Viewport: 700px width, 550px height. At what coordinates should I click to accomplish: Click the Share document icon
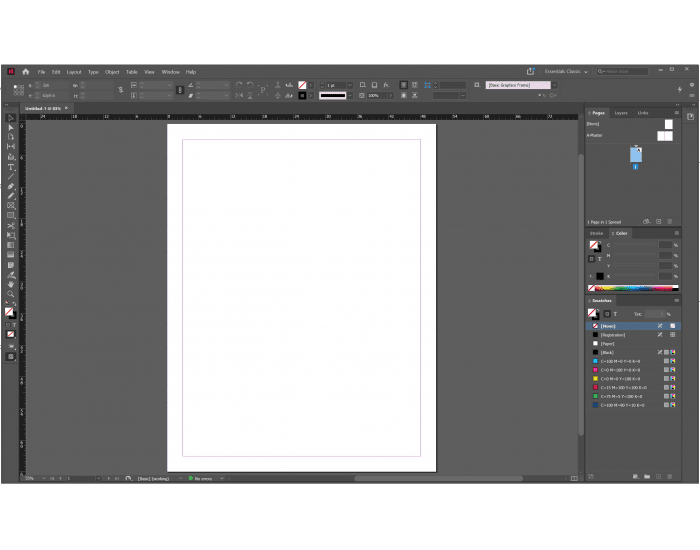tap(530, 71)
